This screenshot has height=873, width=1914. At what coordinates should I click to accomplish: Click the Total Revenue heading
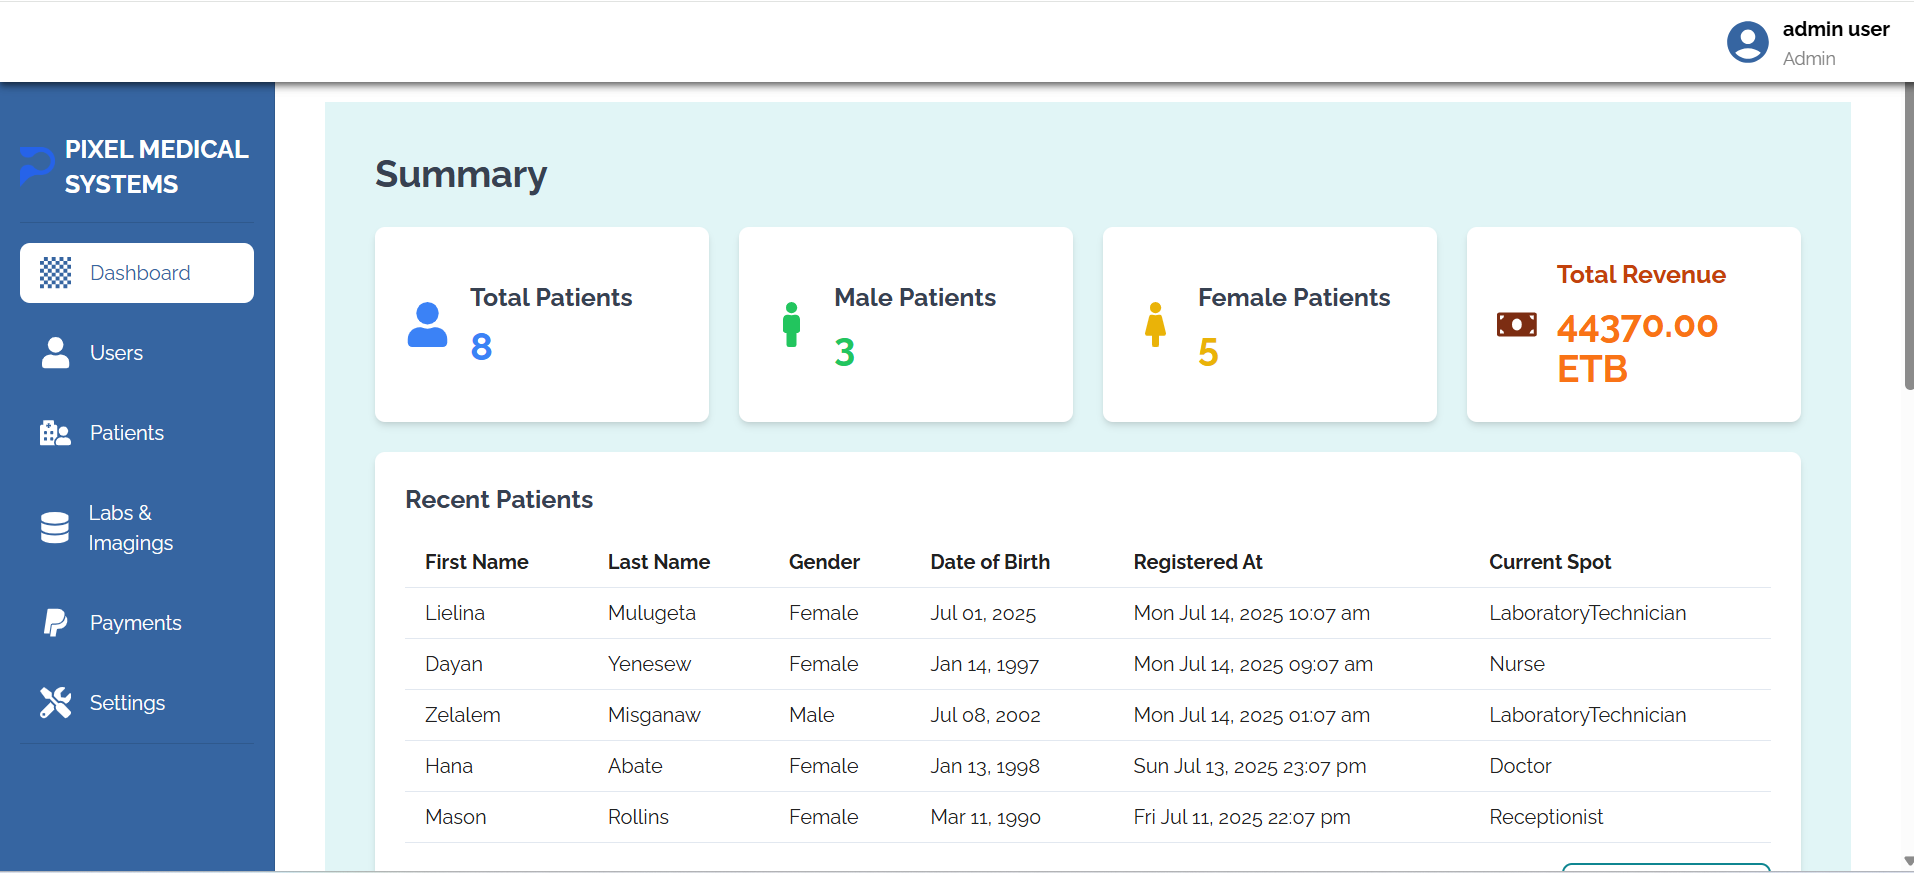(1641, 275)
